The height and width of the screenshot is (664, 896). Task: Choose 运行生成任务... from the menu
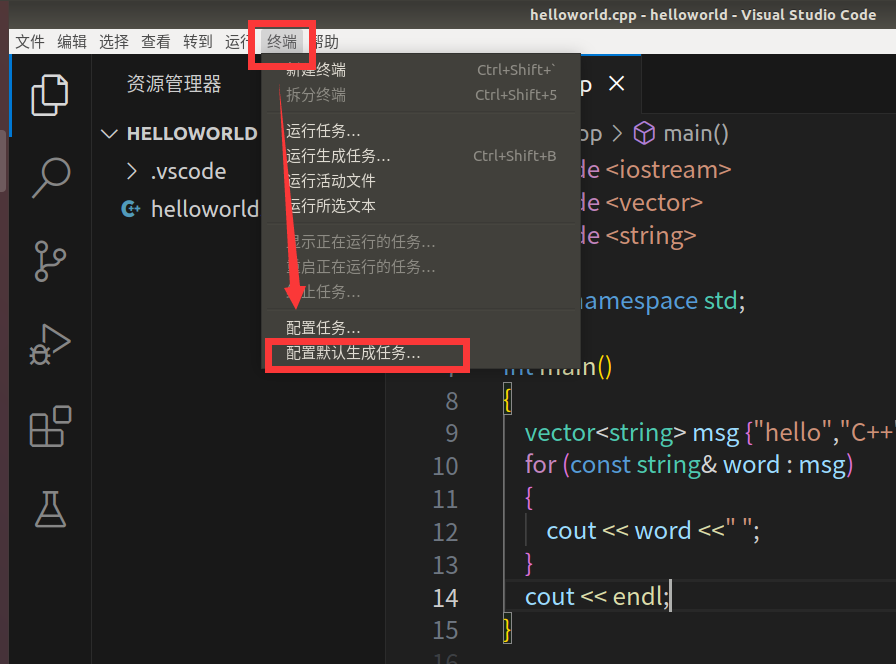(x=421, y=156)
